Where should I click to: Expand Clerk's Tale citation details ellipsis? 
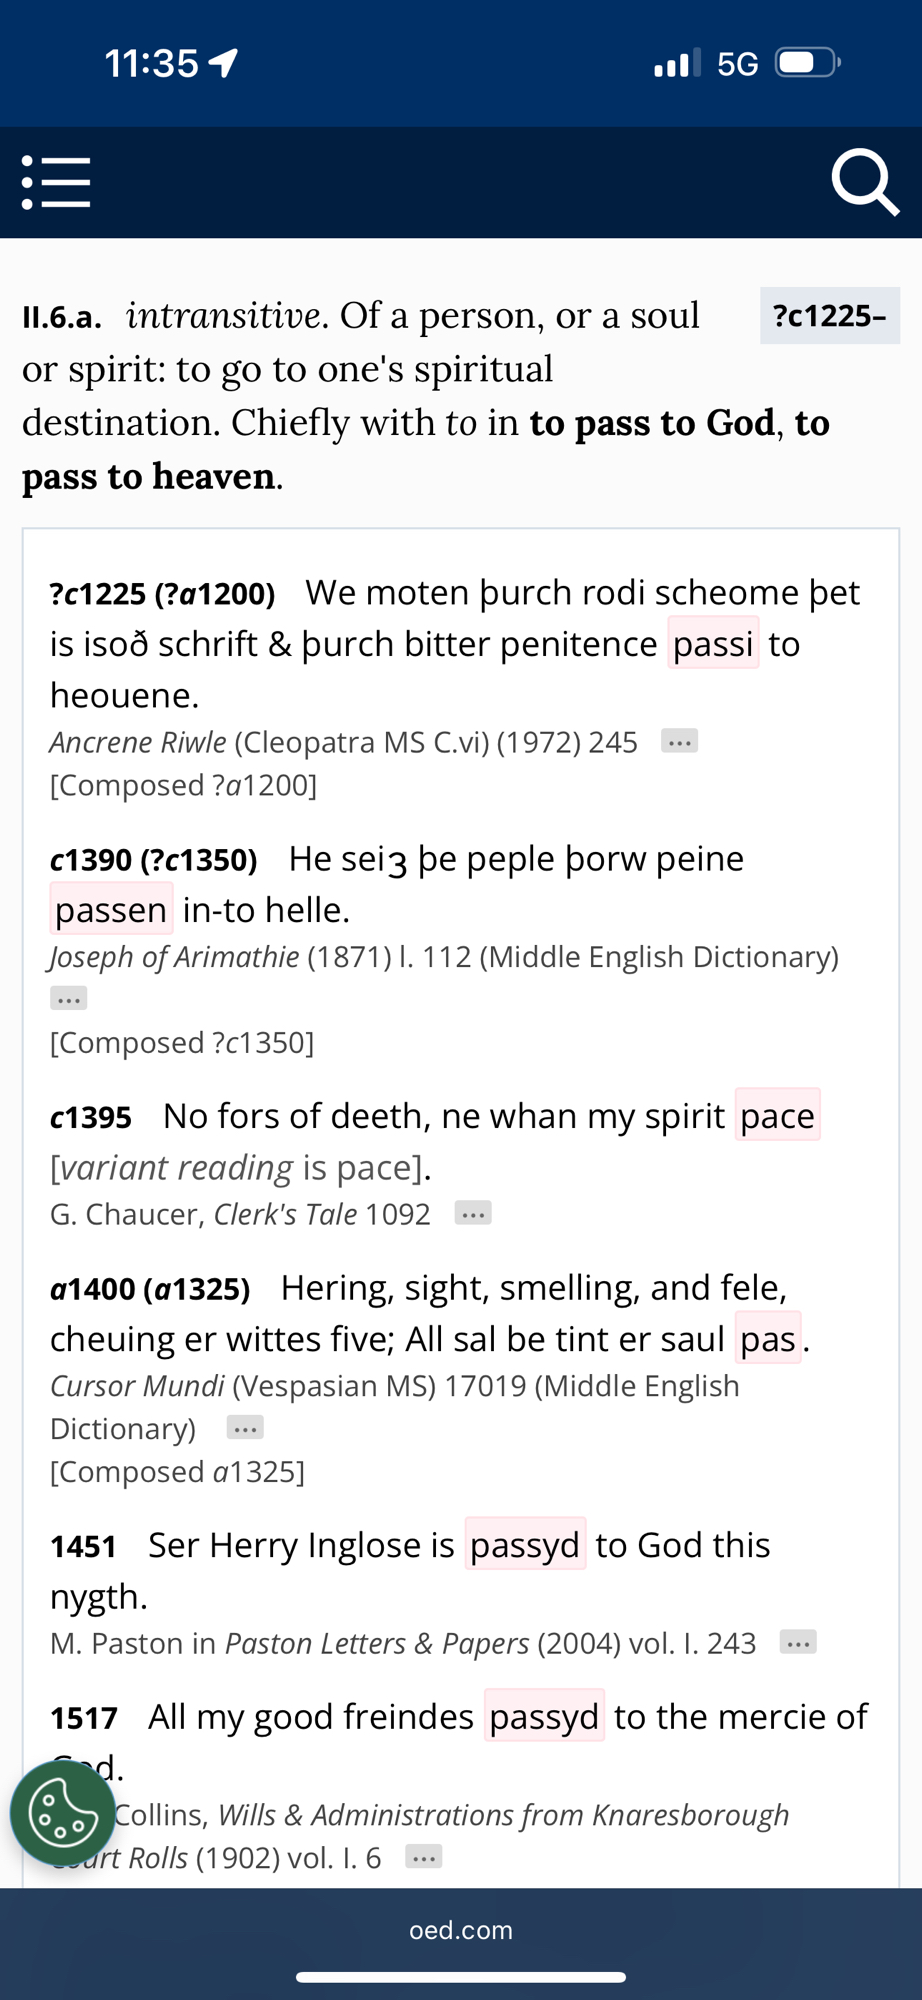(x=472, y=1214)
